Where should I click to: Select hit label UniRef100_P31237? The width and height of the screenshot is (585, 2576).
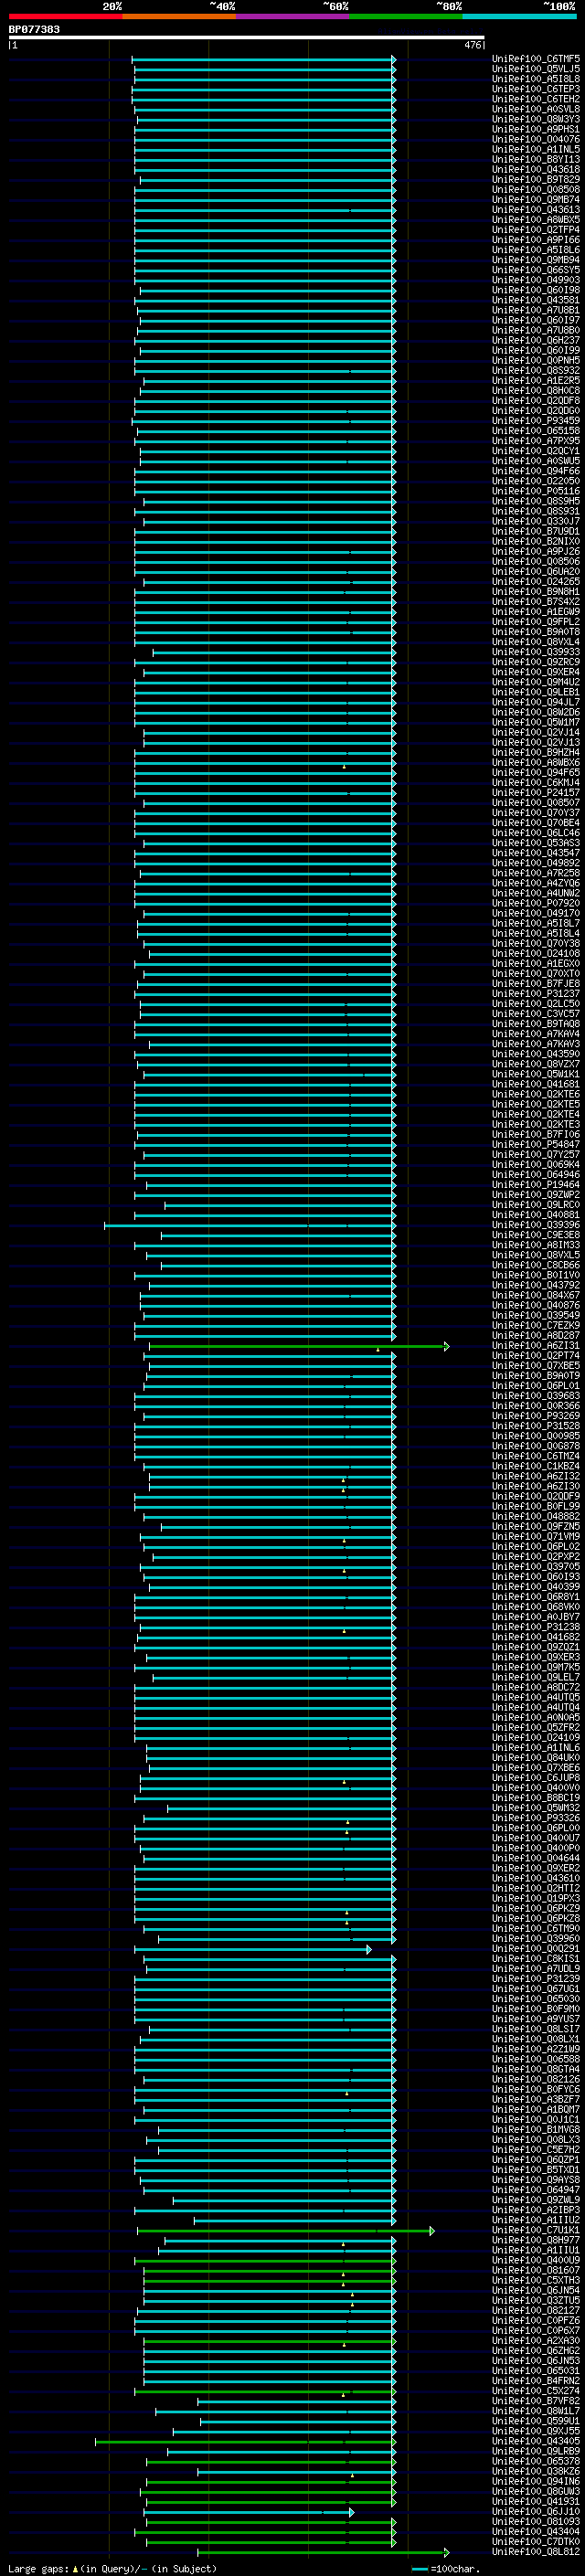pyautogui.click(x=536, y=994)
